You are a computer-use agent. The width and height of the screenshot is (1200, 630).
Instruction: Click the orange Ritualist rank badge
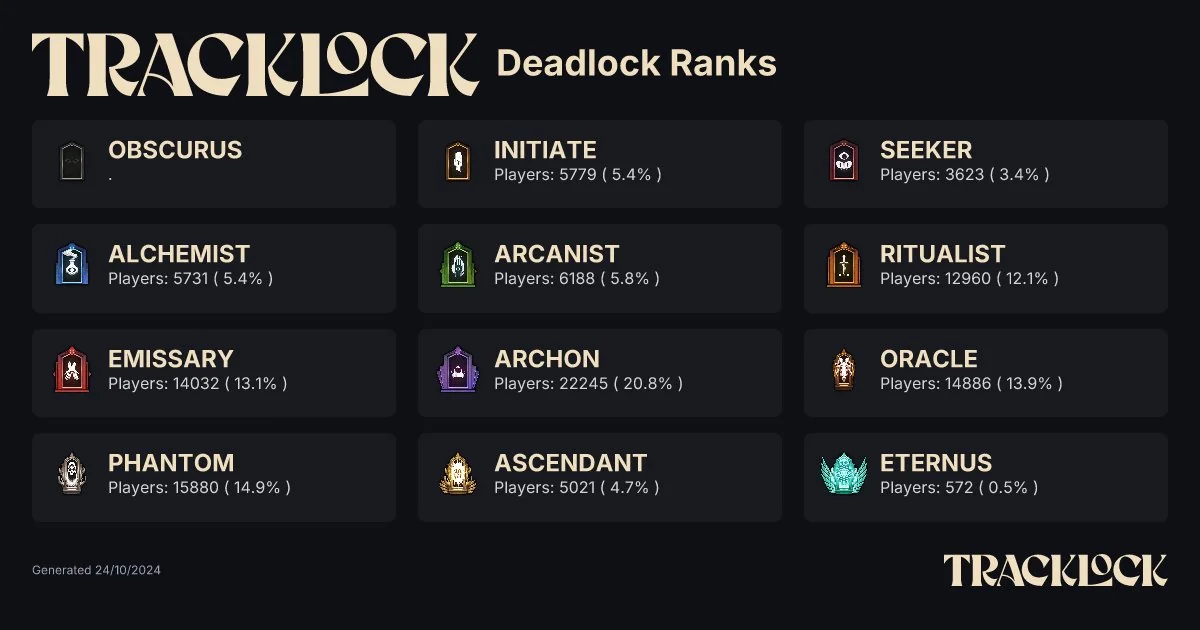[843, 266]
